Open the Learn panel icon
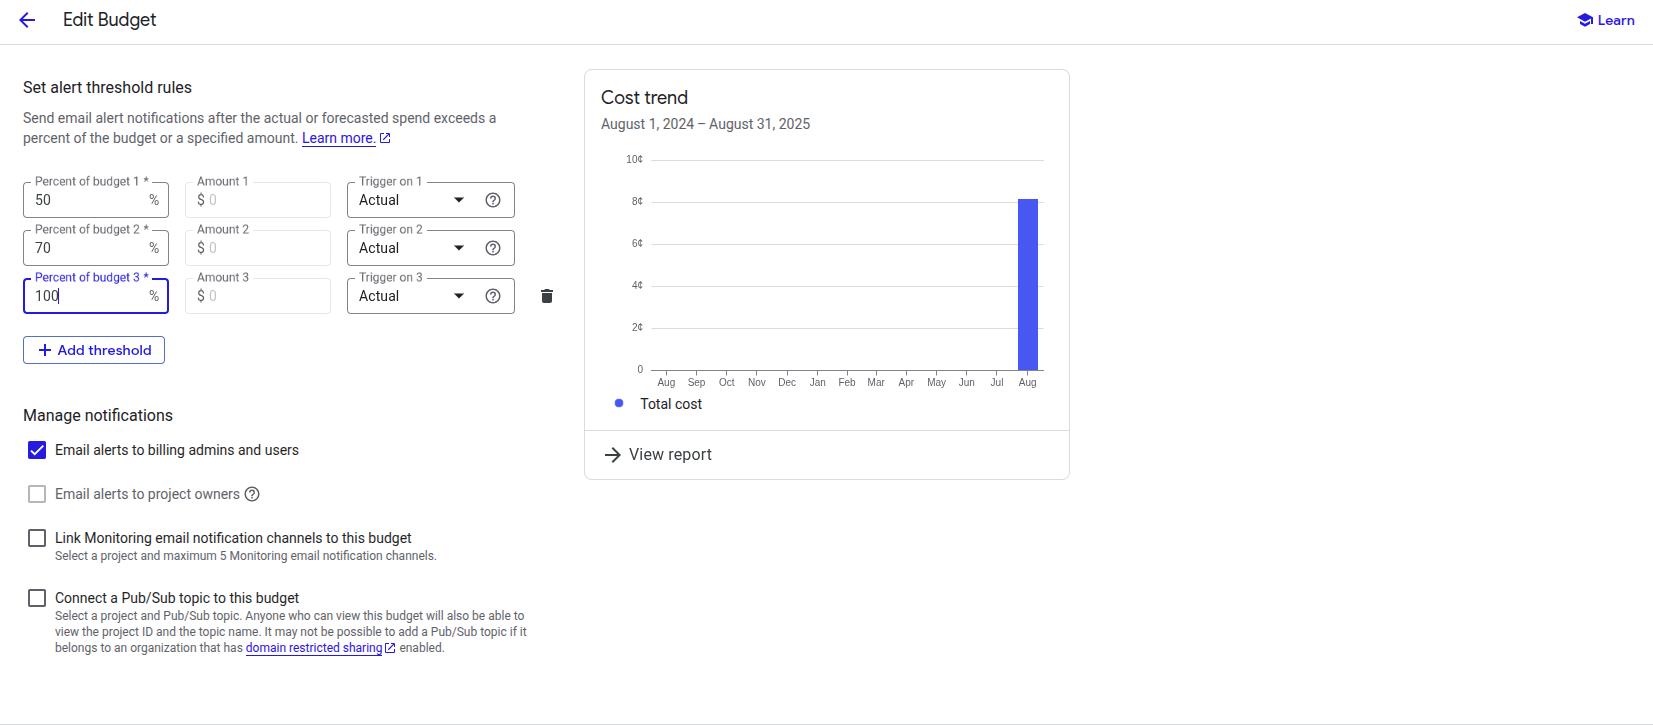 pos(1585,20)
